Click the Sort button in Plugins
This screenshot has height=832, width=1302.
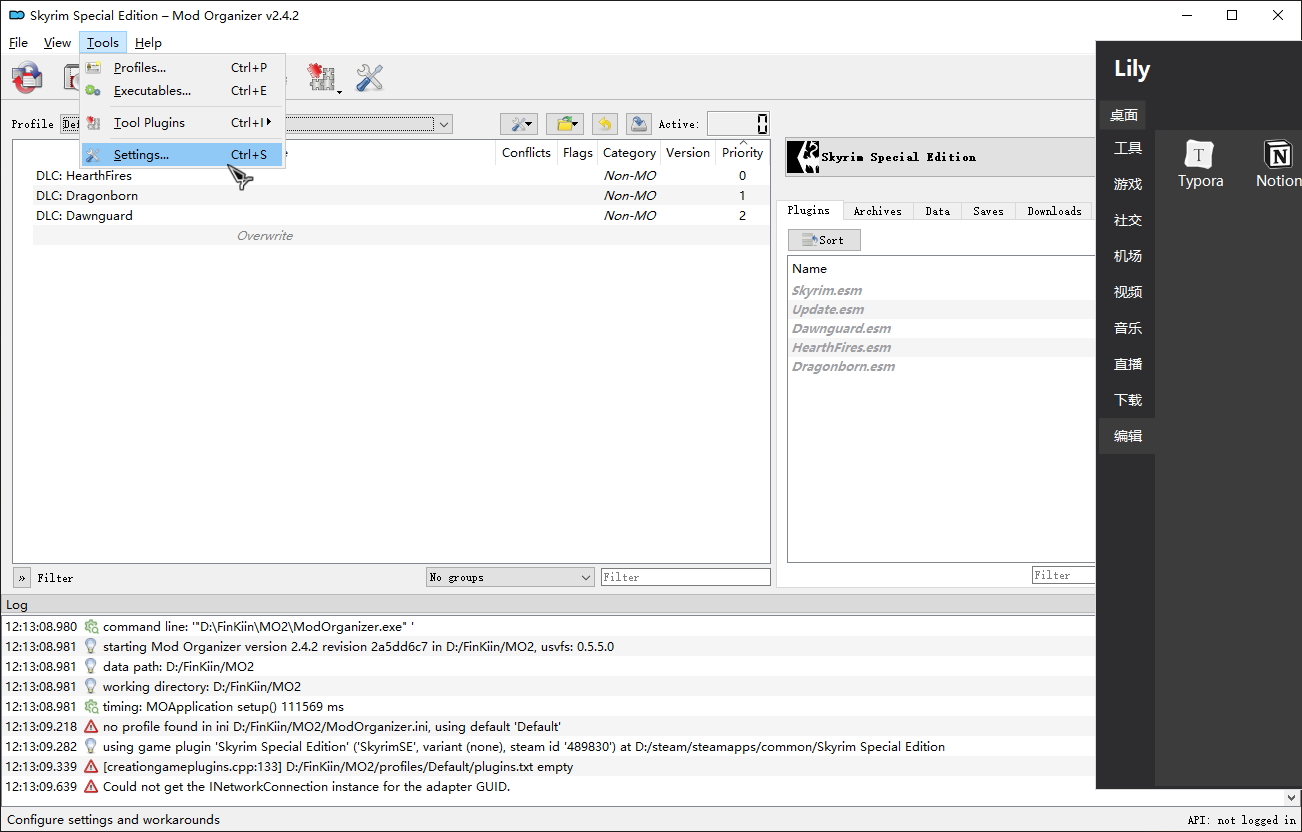pos(824,240)
